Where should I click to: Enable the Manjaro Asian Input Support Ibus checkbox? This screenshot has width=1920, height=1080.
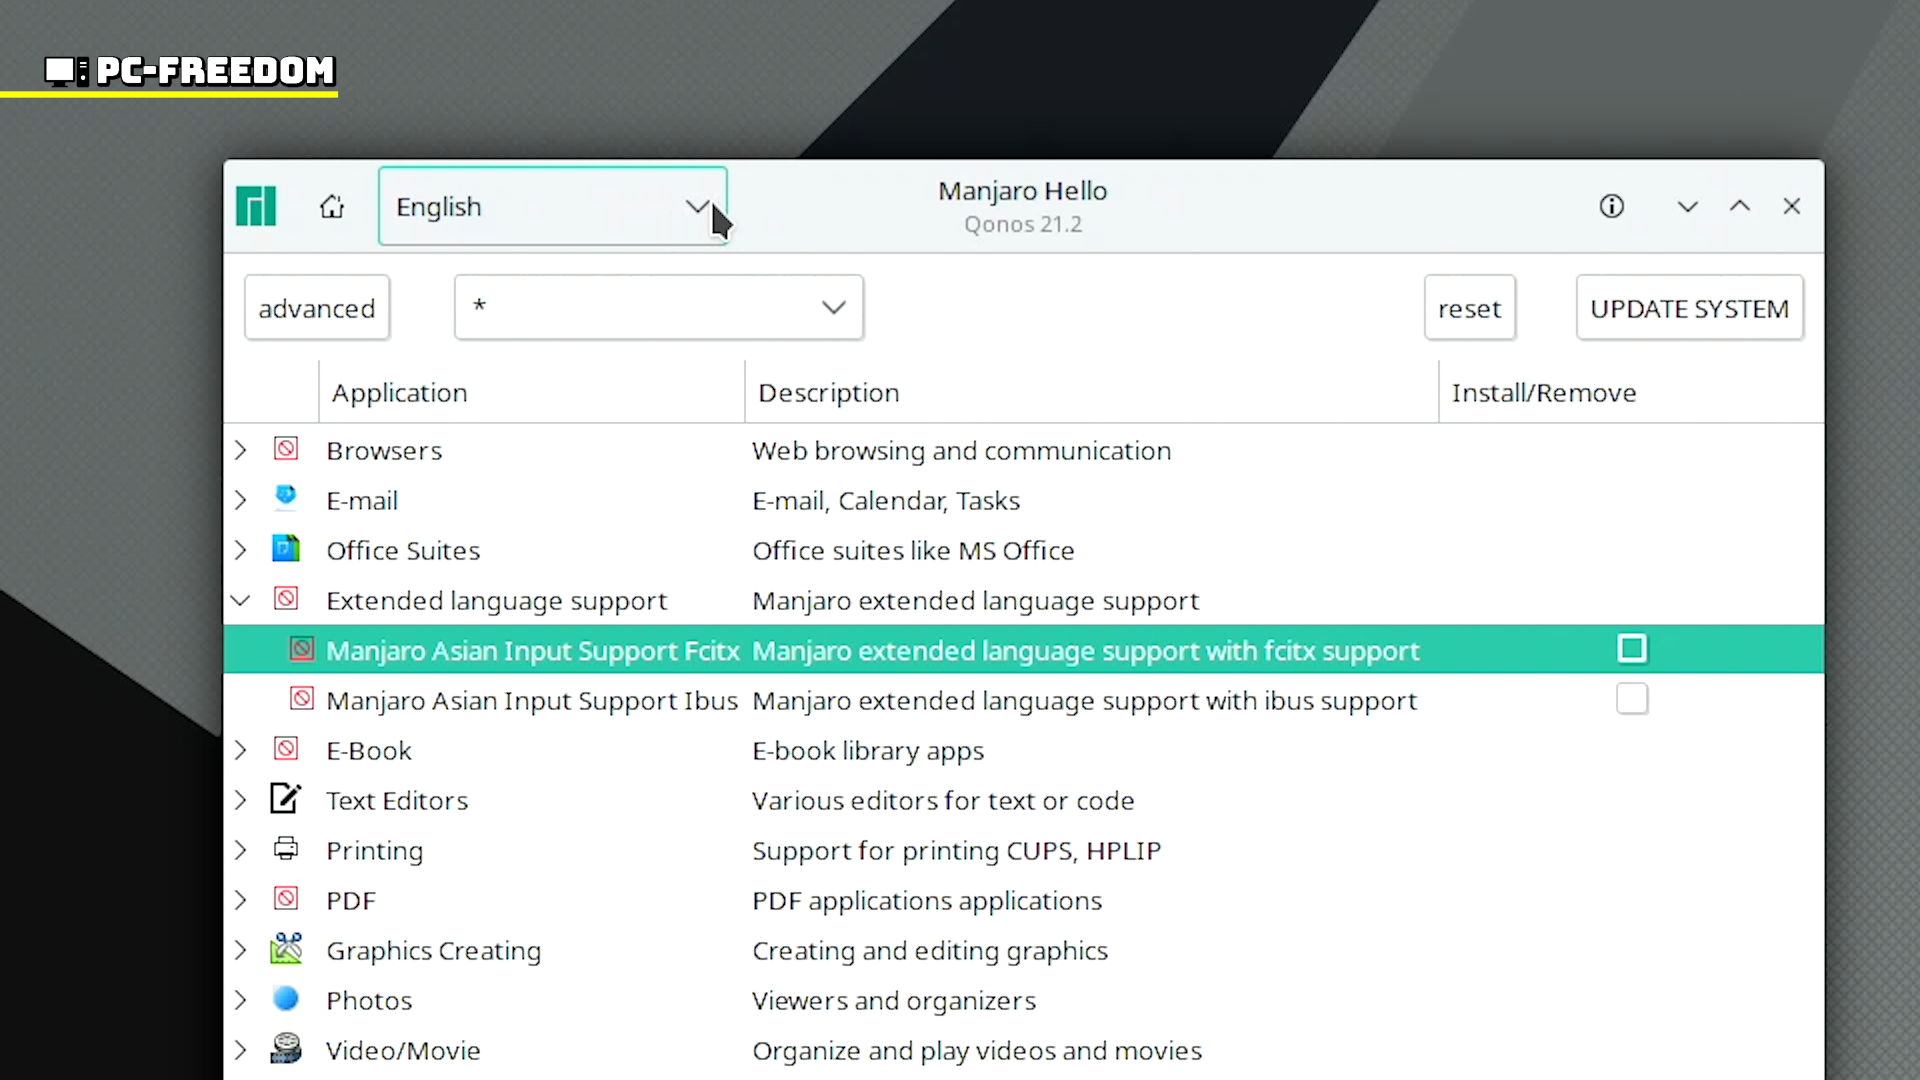pos(1631,699)
